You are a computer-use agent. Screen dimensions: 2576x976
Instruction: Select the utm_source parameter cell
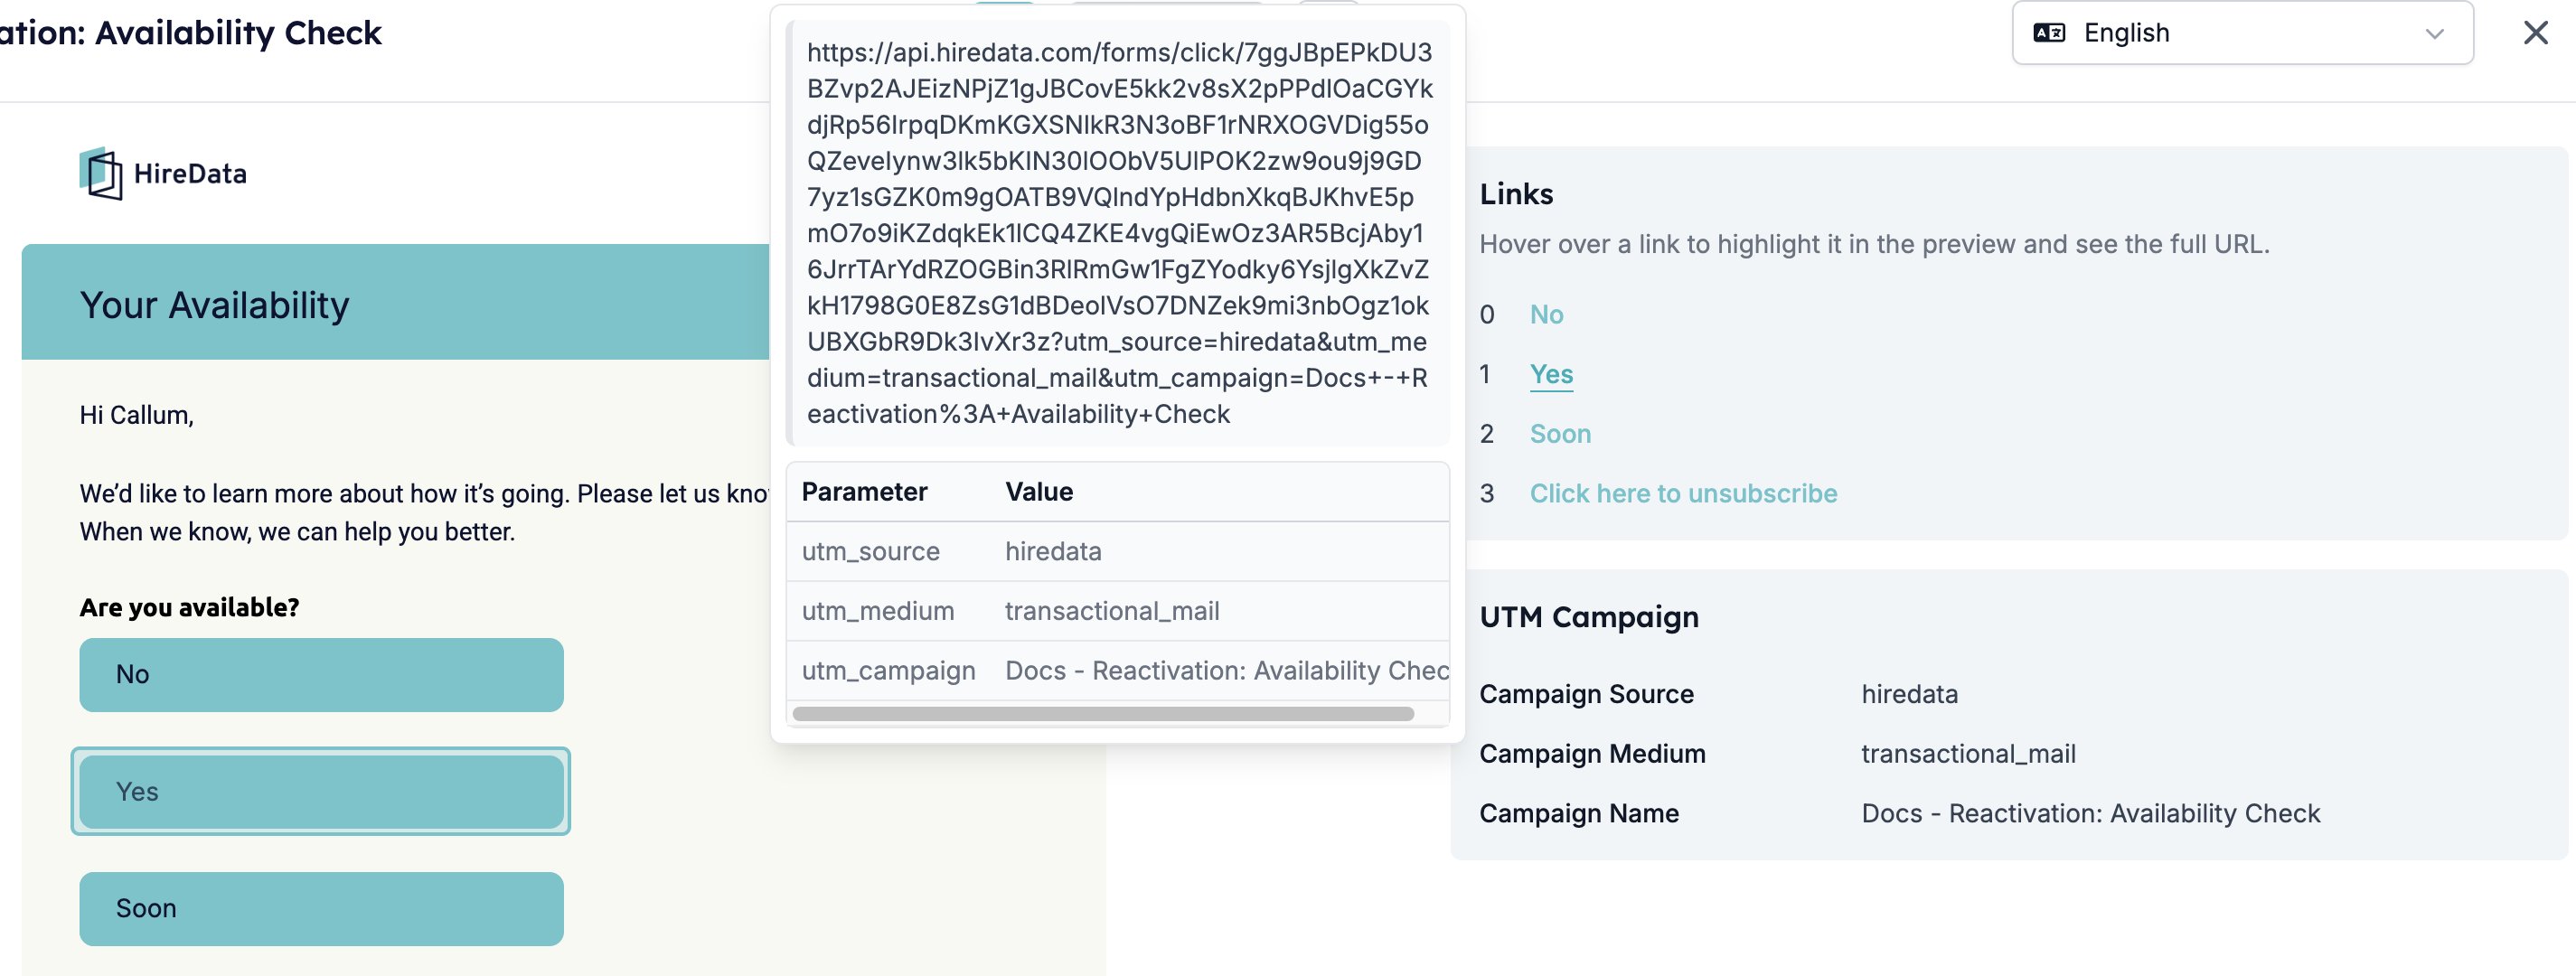[870, 551]
